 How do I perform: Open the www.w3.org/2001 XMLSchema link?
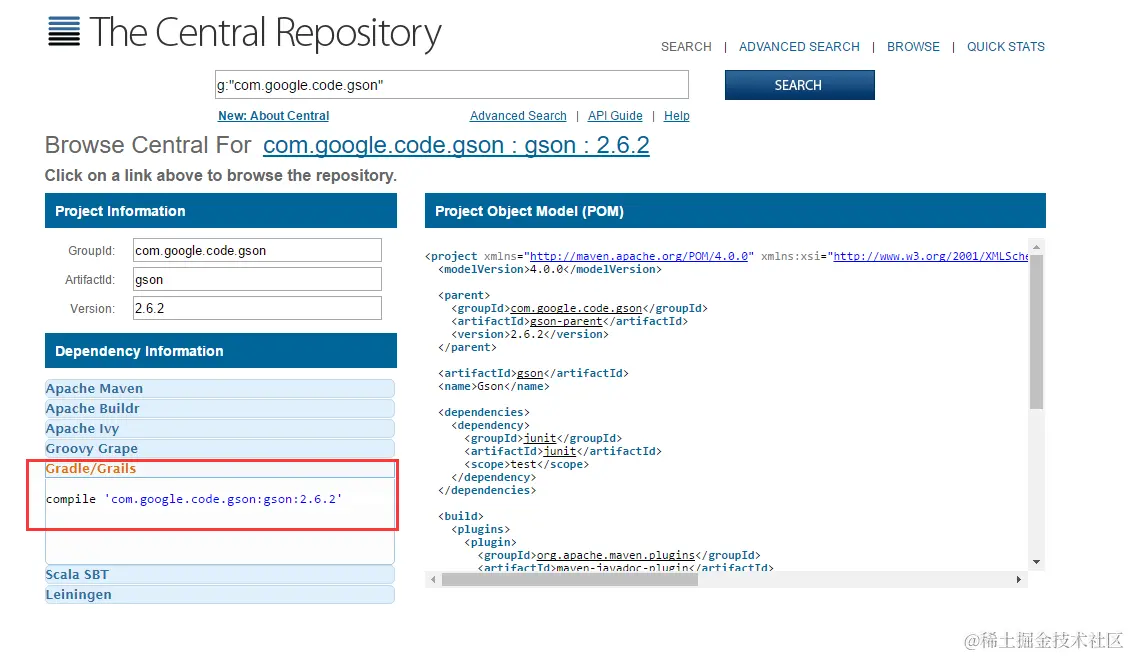click(930, 256)
